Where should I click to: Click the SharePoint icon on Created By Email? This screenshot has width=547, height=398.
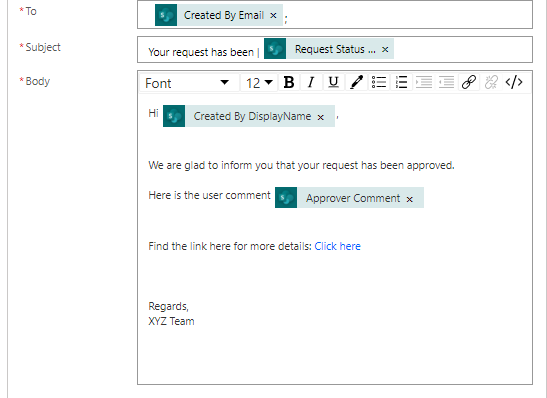pyautogui.click(x=166, y=15)
